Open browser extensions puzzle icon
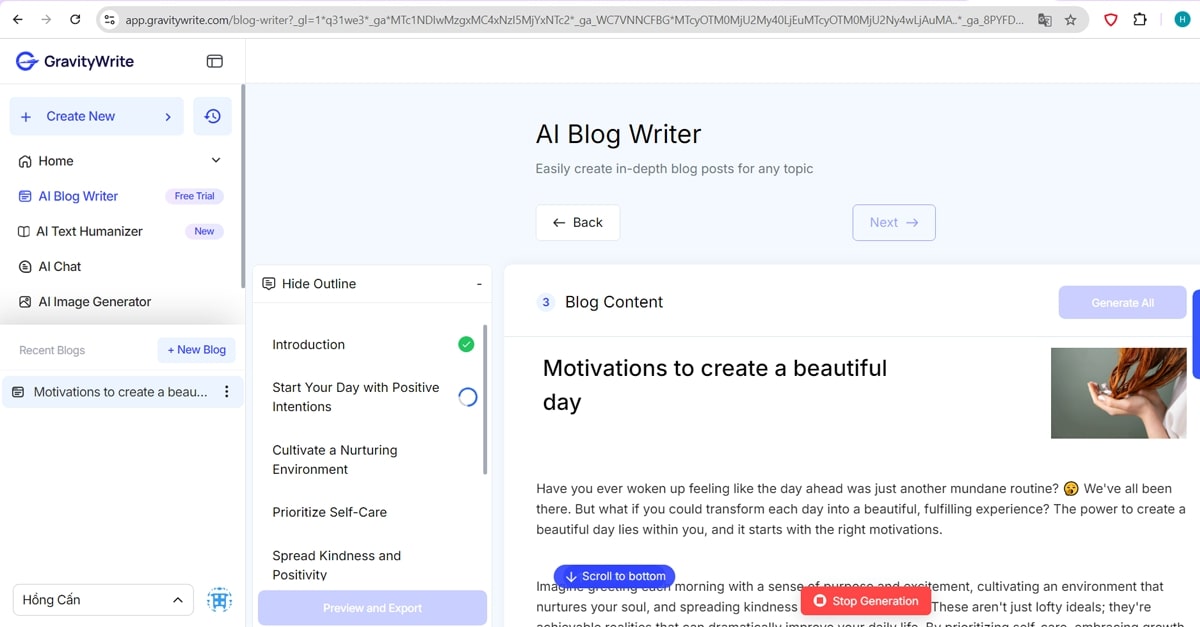 [1140, 19]
